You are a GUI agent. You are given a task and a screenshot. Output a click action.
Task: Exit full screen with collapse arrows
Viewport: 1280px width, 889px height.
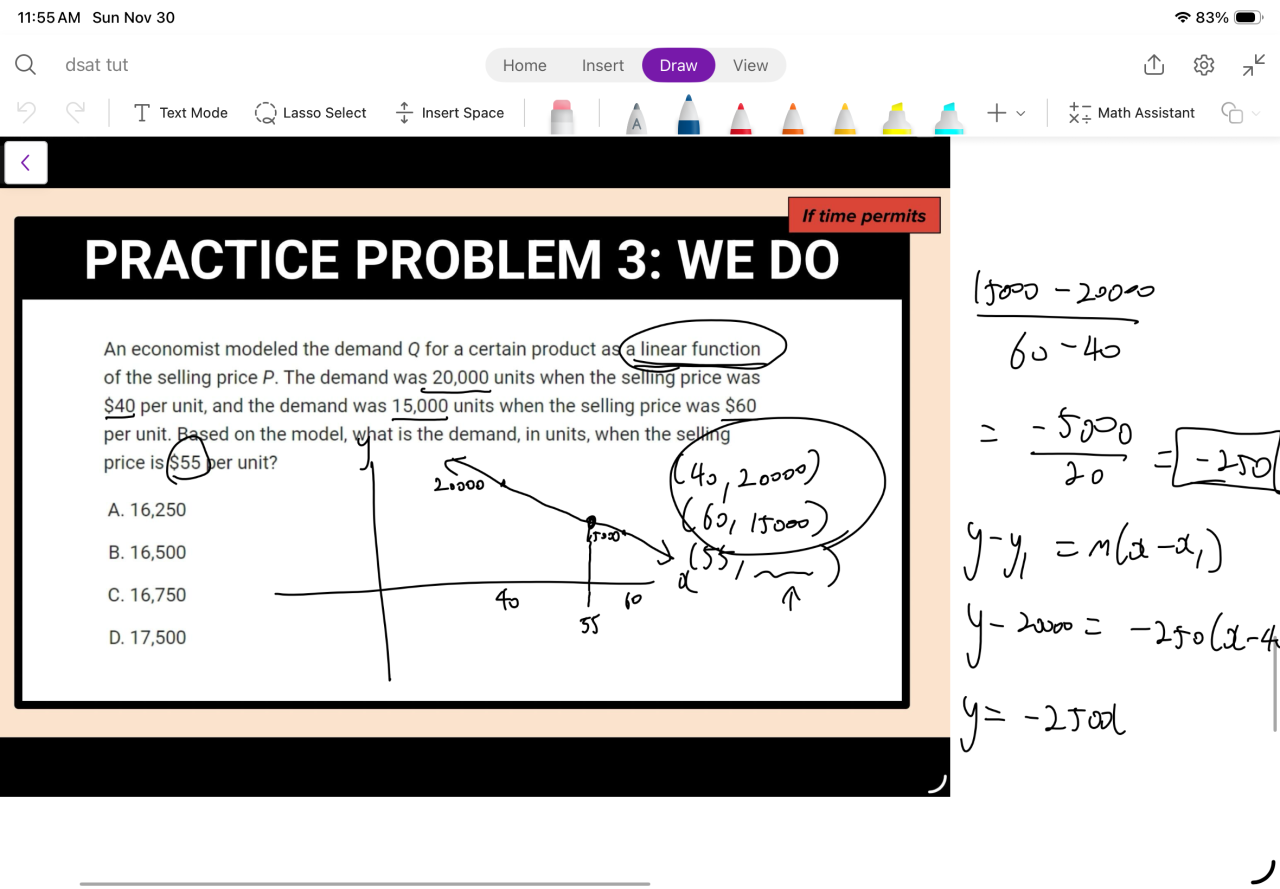pyautogui.click(x=1254, y=65)
